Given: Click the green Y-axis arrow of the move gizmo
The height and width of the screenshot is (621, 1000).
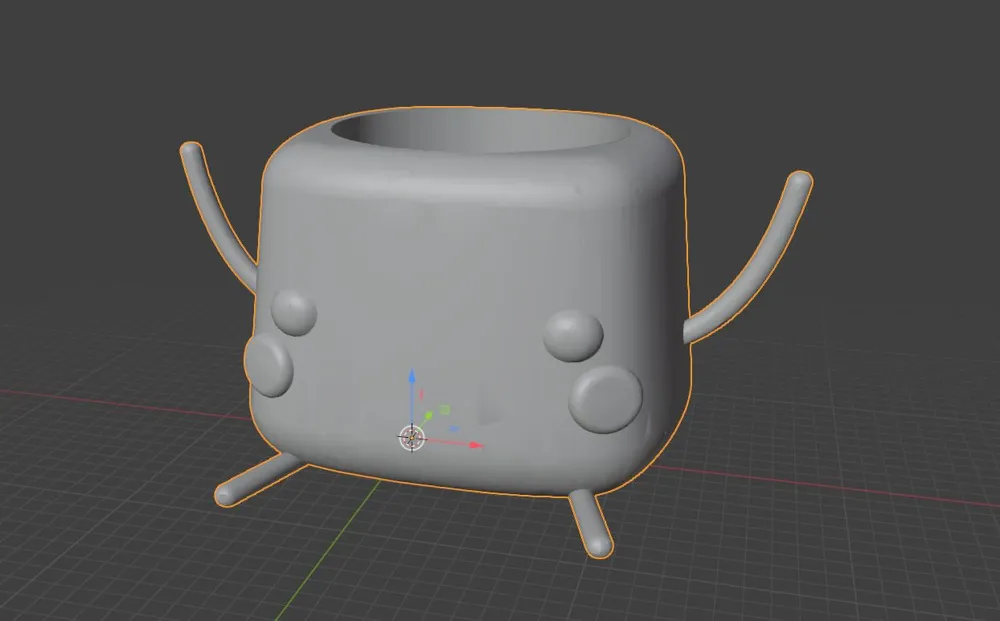Looking at the screenshot, I should point(429,415).
